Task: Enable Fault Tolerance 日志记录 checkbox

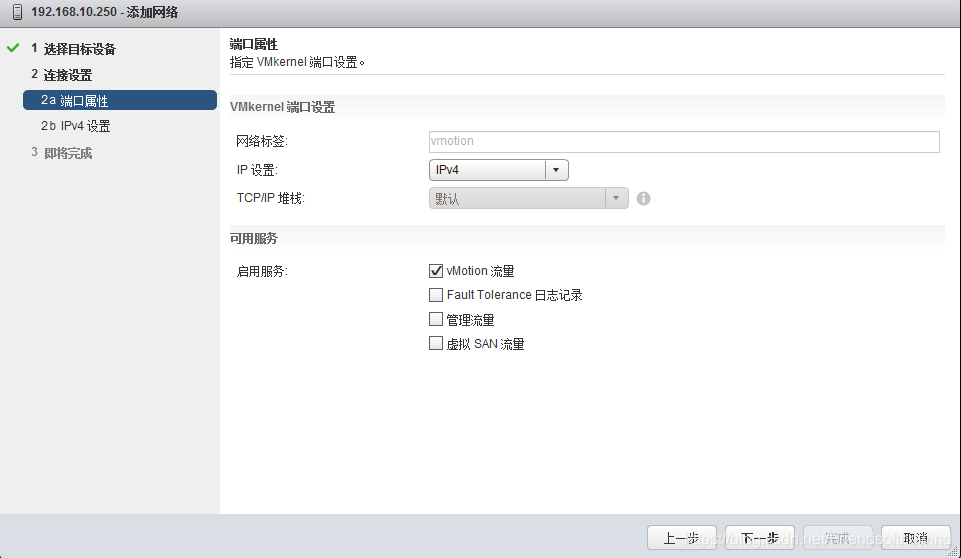Action: pos(436,295)
